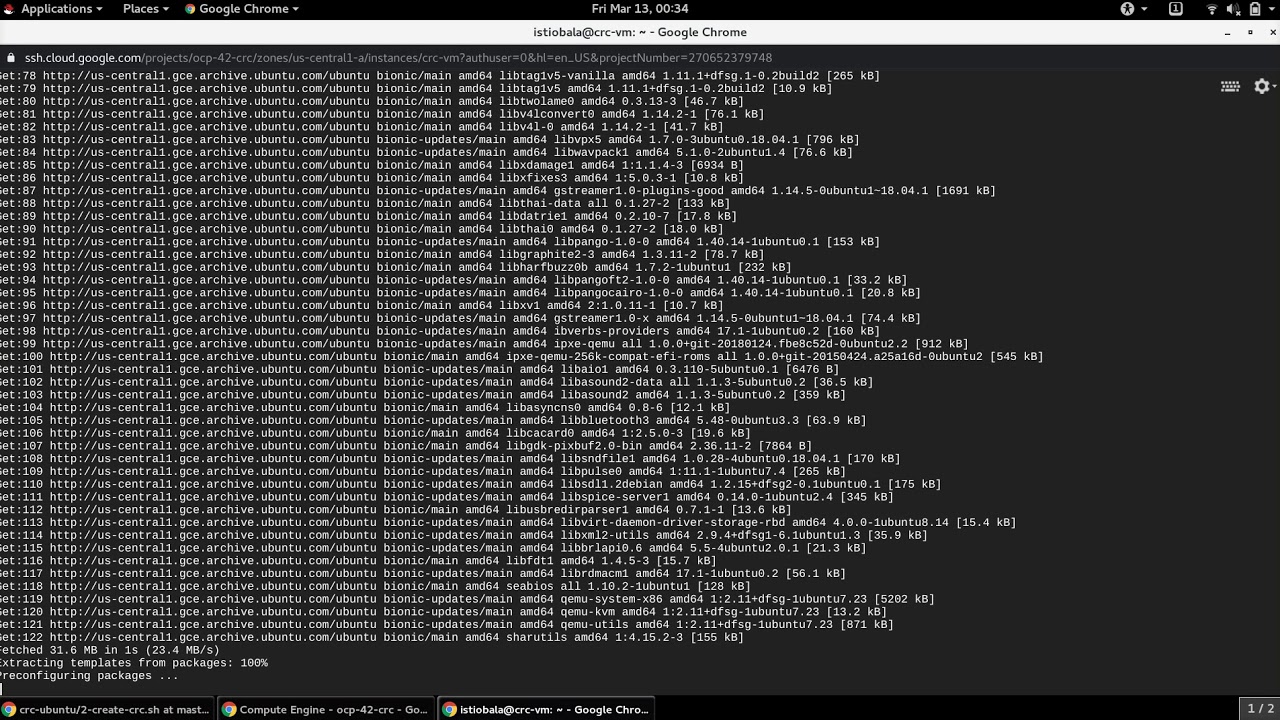The height and width of the screenshot is (720, 1280).
Task: Click the seabios package line
Action: 375,586
